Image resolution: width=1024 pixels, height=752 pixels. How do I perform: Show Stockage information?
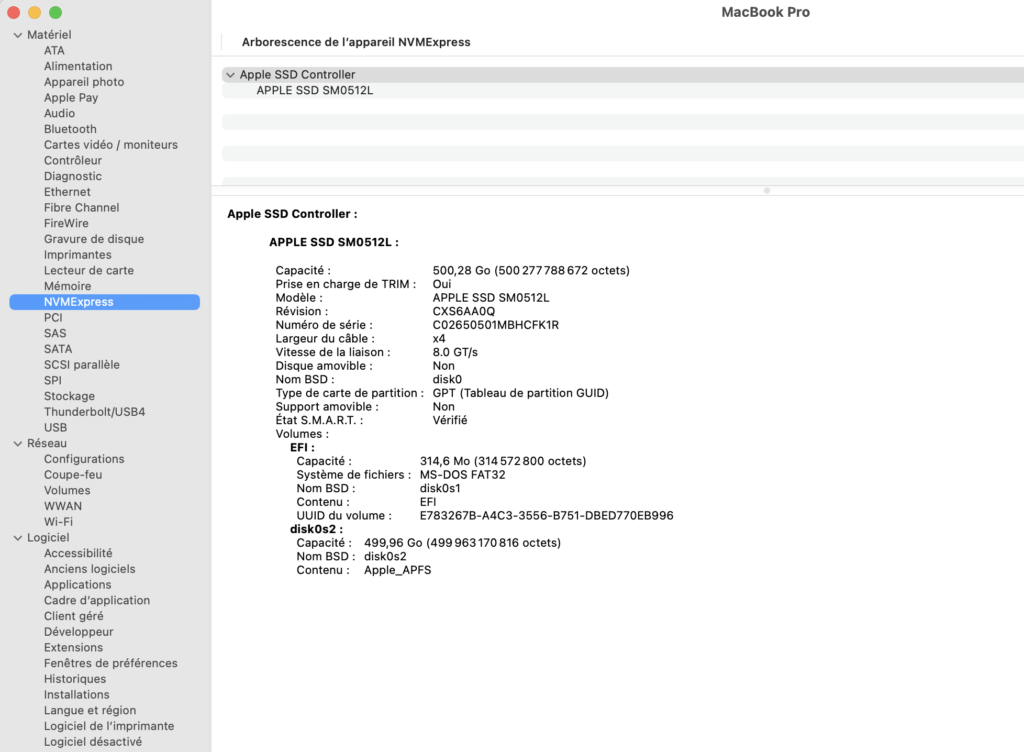69,396
